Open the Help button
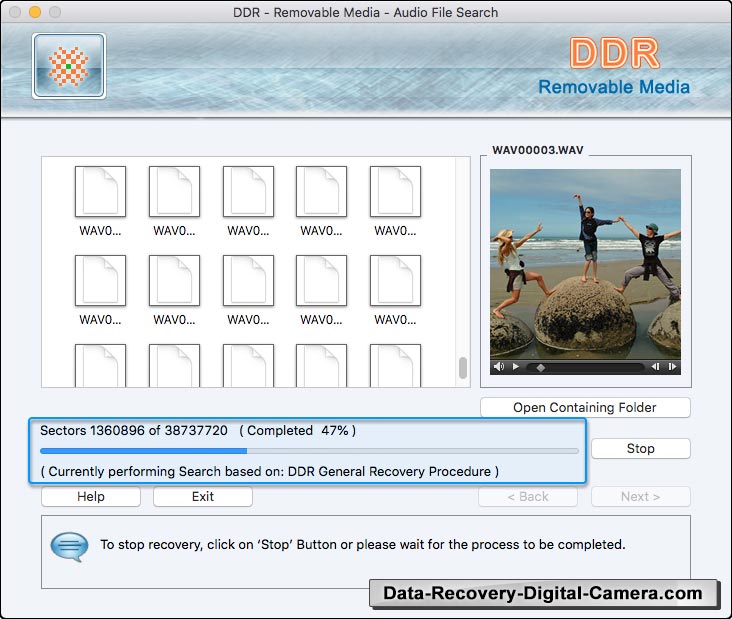732x619 pixels. (91, 496)
